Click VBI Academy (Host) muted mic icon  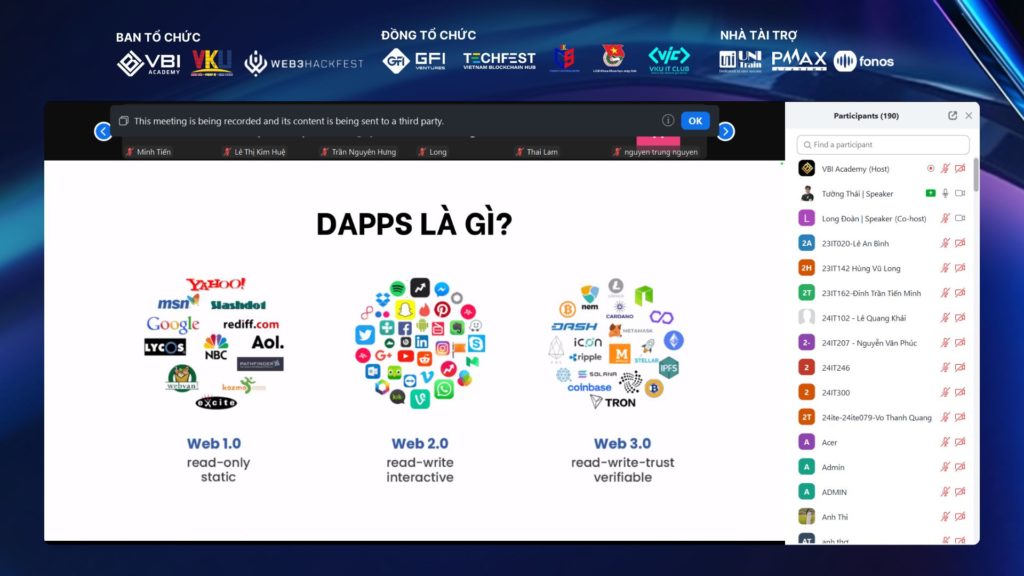[x=945, y=168]
